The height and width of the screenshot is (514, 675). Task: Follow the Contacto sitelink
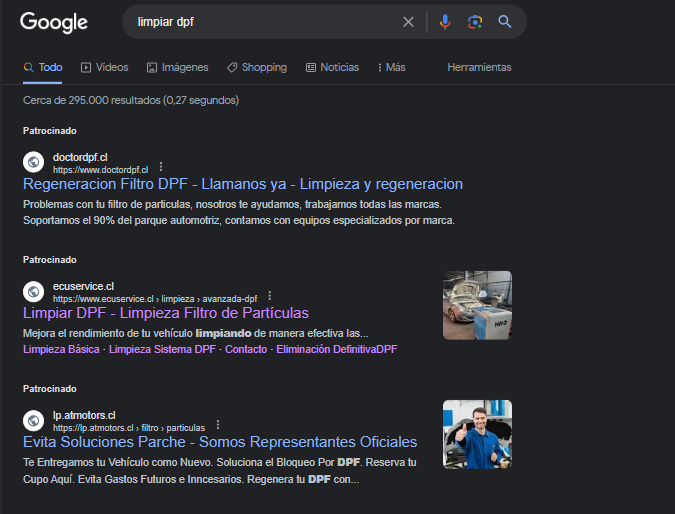coord(246,349)
